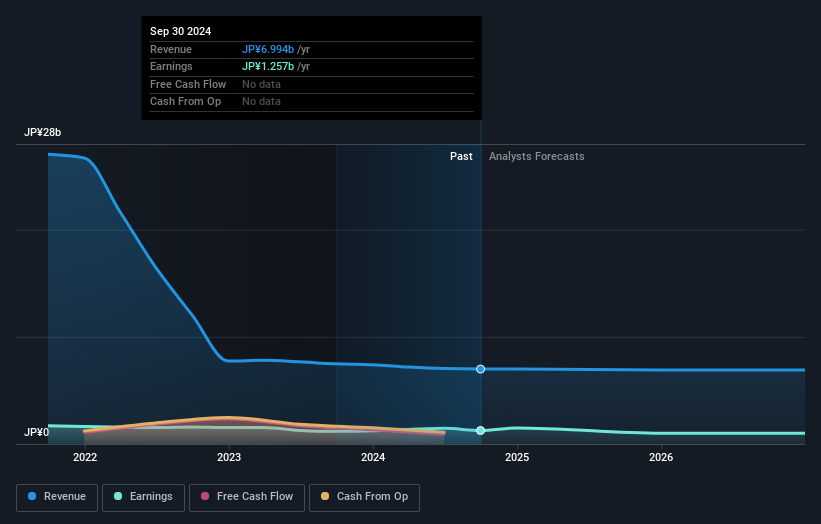Toggle the Free Cash Flow legend button
Image resolution: width=821 pixels, height=524 pixels.
pos(247,497)
